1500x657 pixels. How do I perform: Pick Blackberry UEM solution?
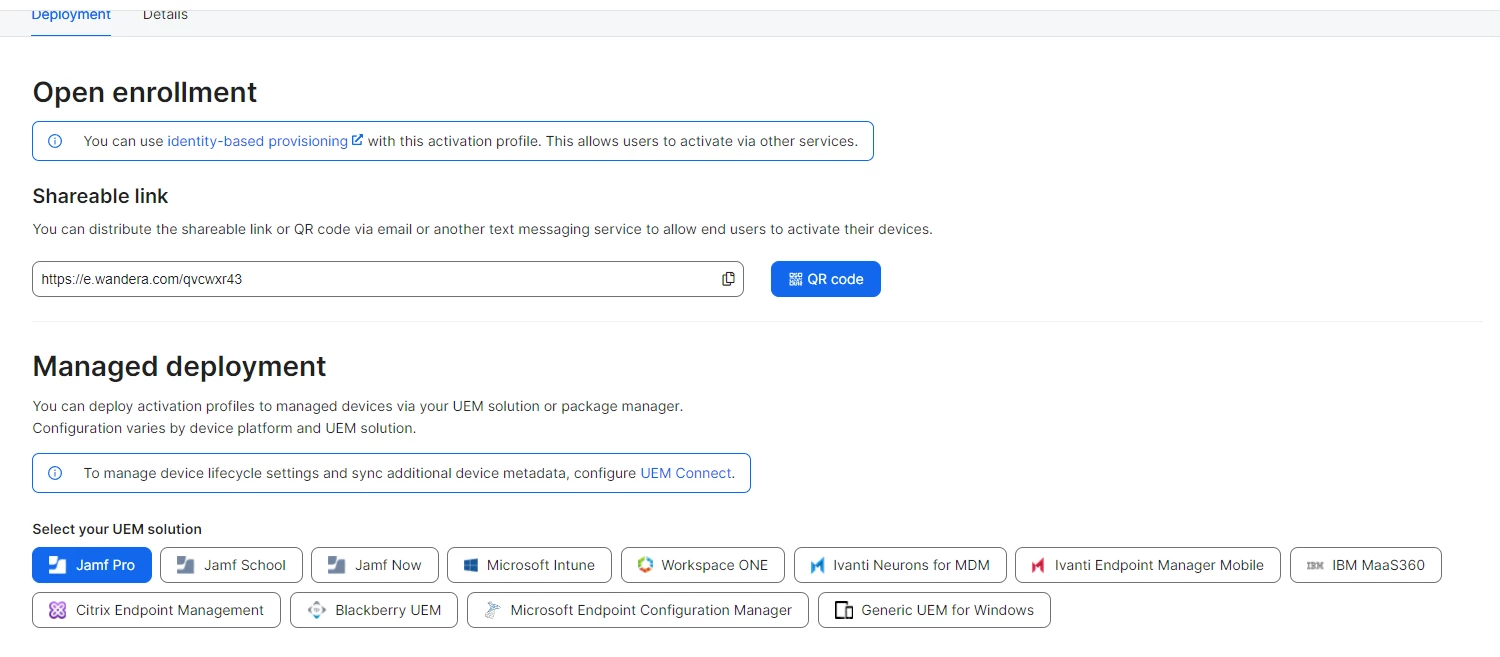pos(374,610)
